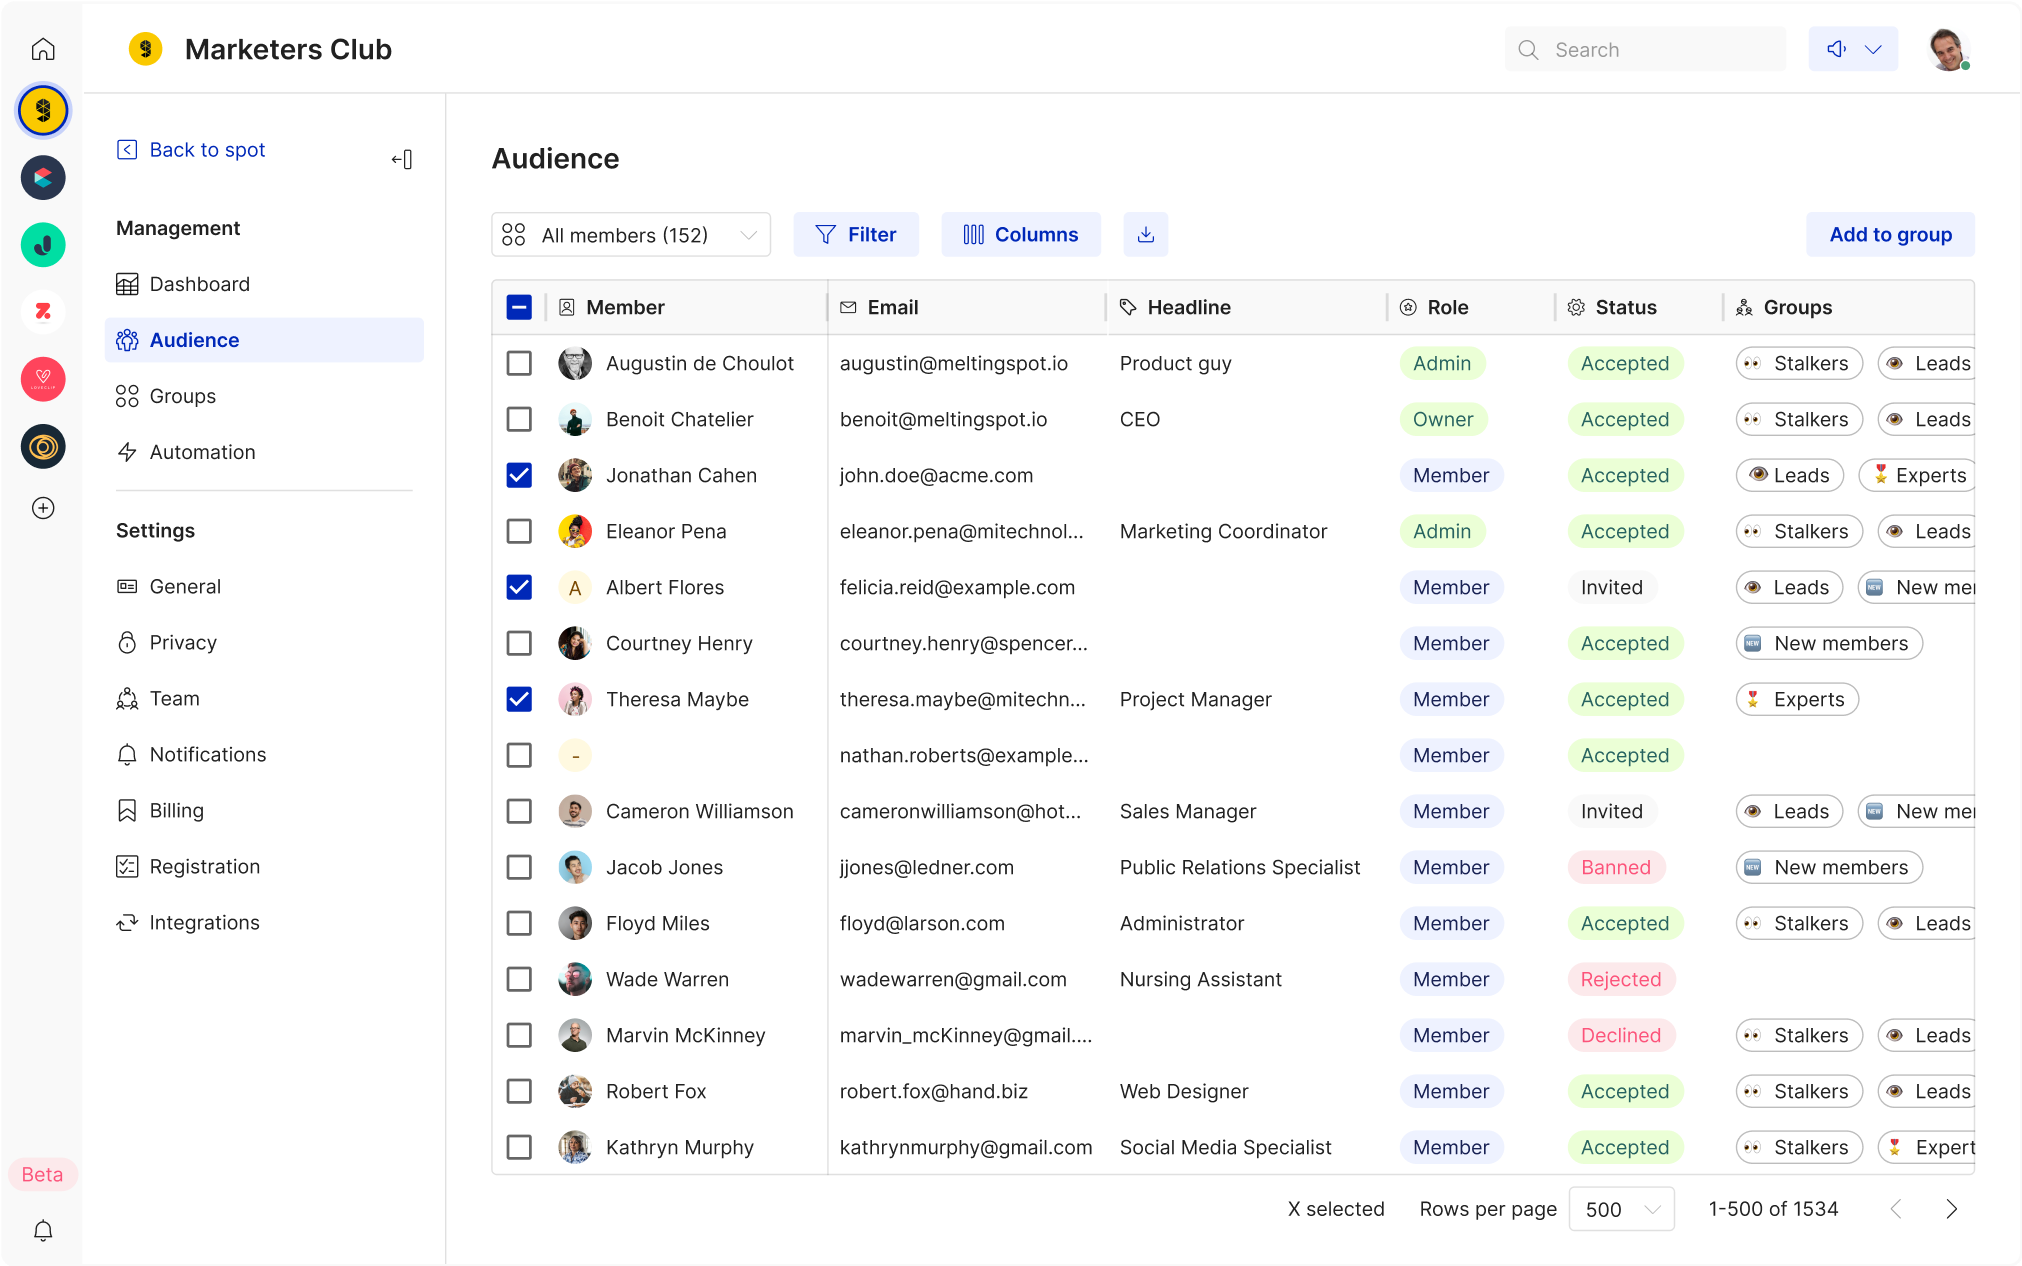Collapse the sidebar with the collapse icon

click(402, 159)
